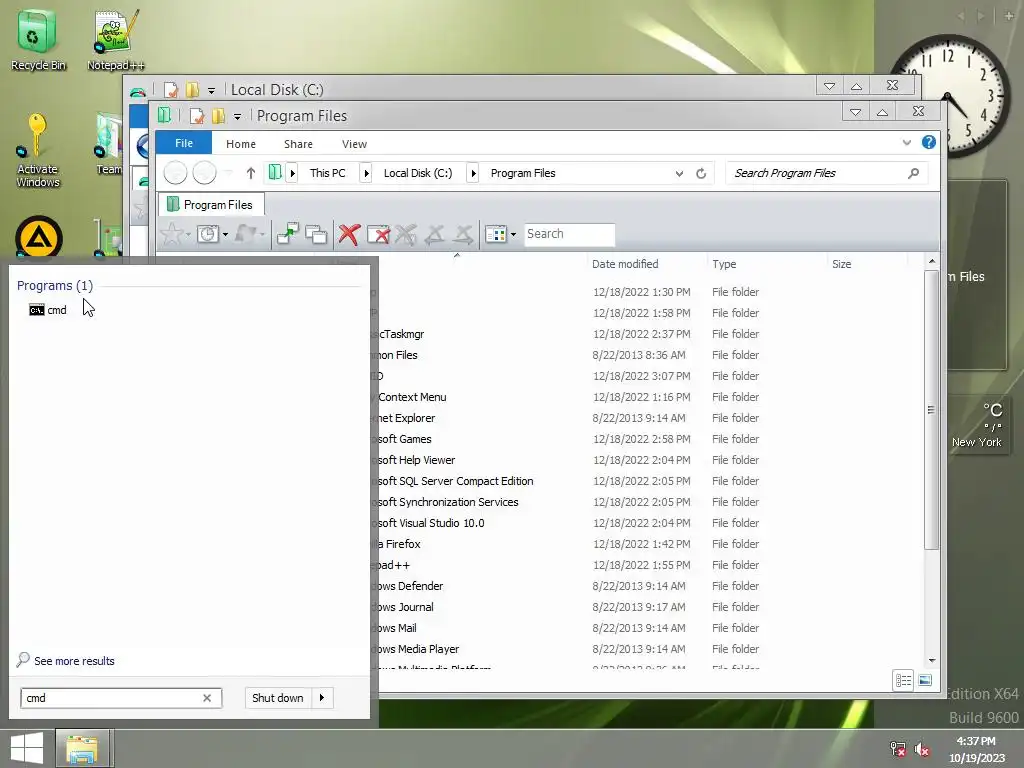Open the Activate Windows key icon
1024x768 pixels.
pyautogui.click(x=37, y=150)
